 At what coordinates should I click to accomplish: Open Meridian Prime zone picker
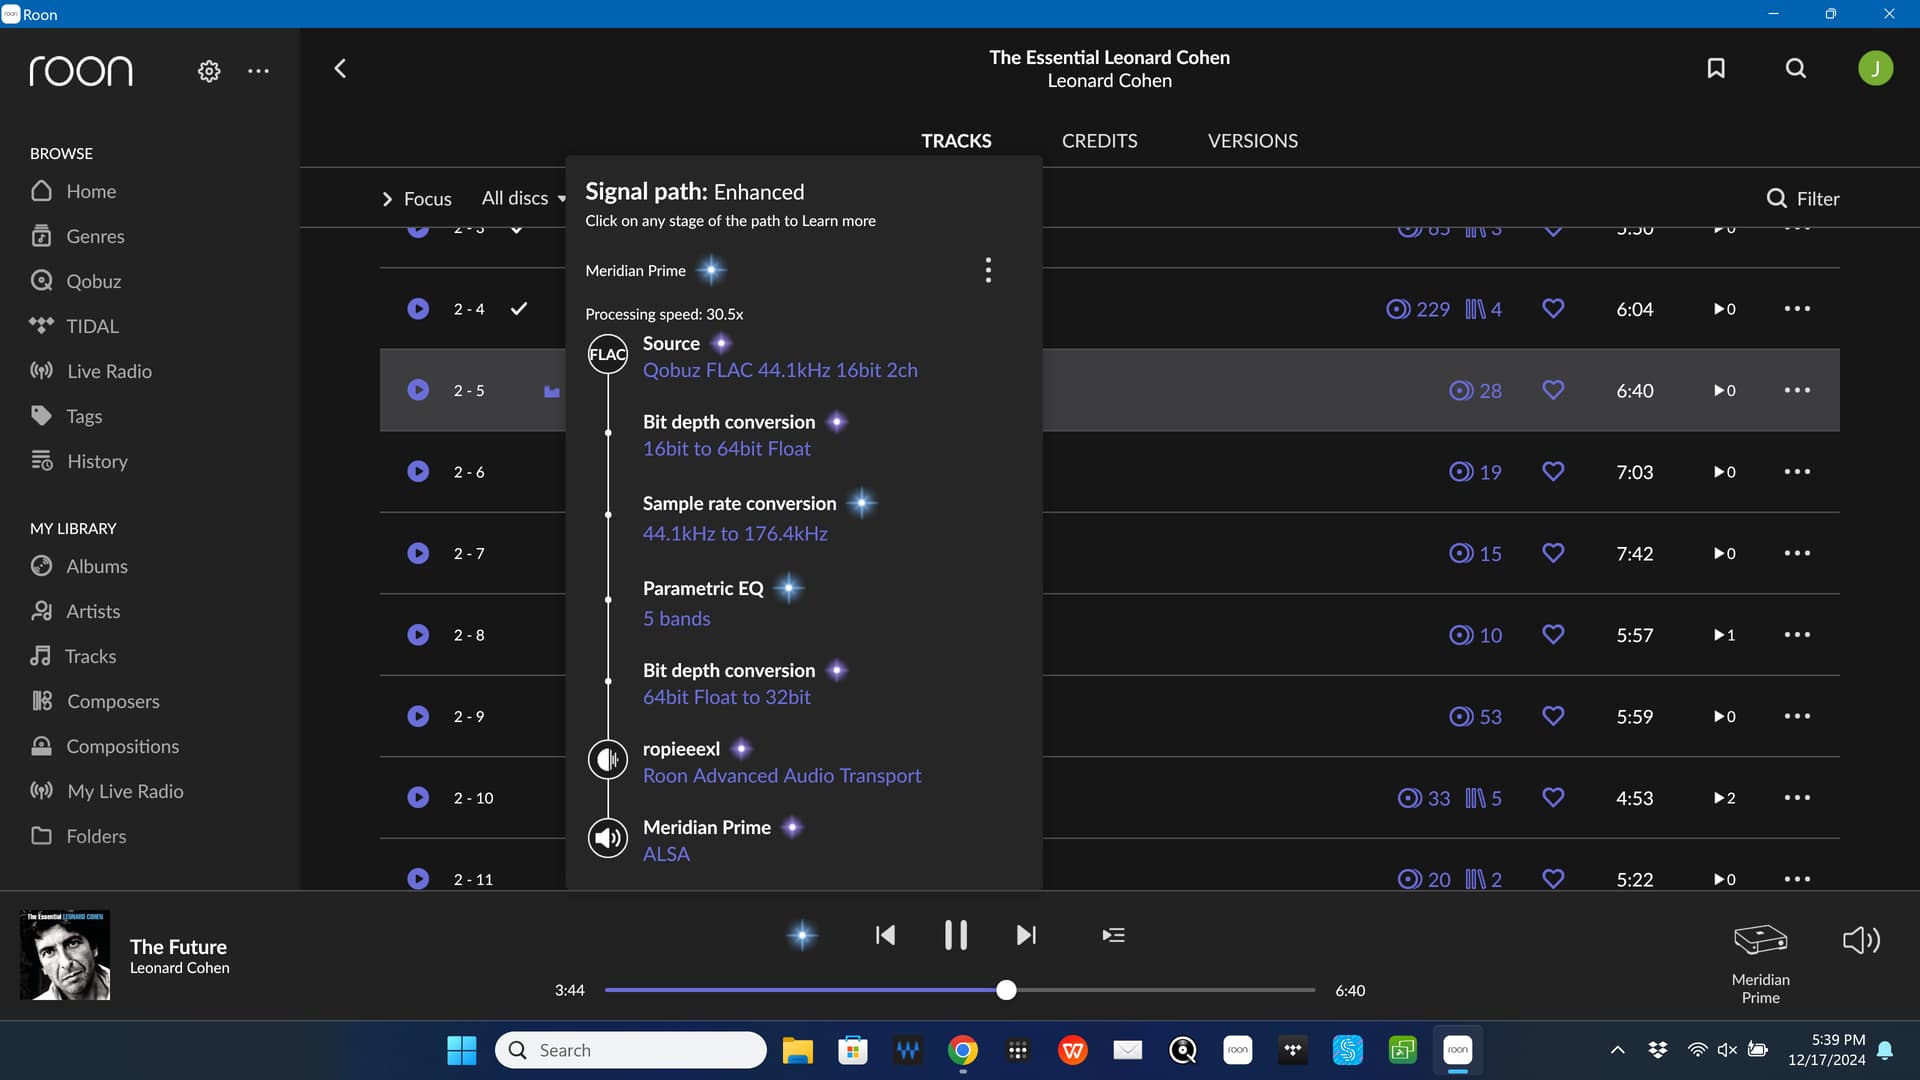1760,962
